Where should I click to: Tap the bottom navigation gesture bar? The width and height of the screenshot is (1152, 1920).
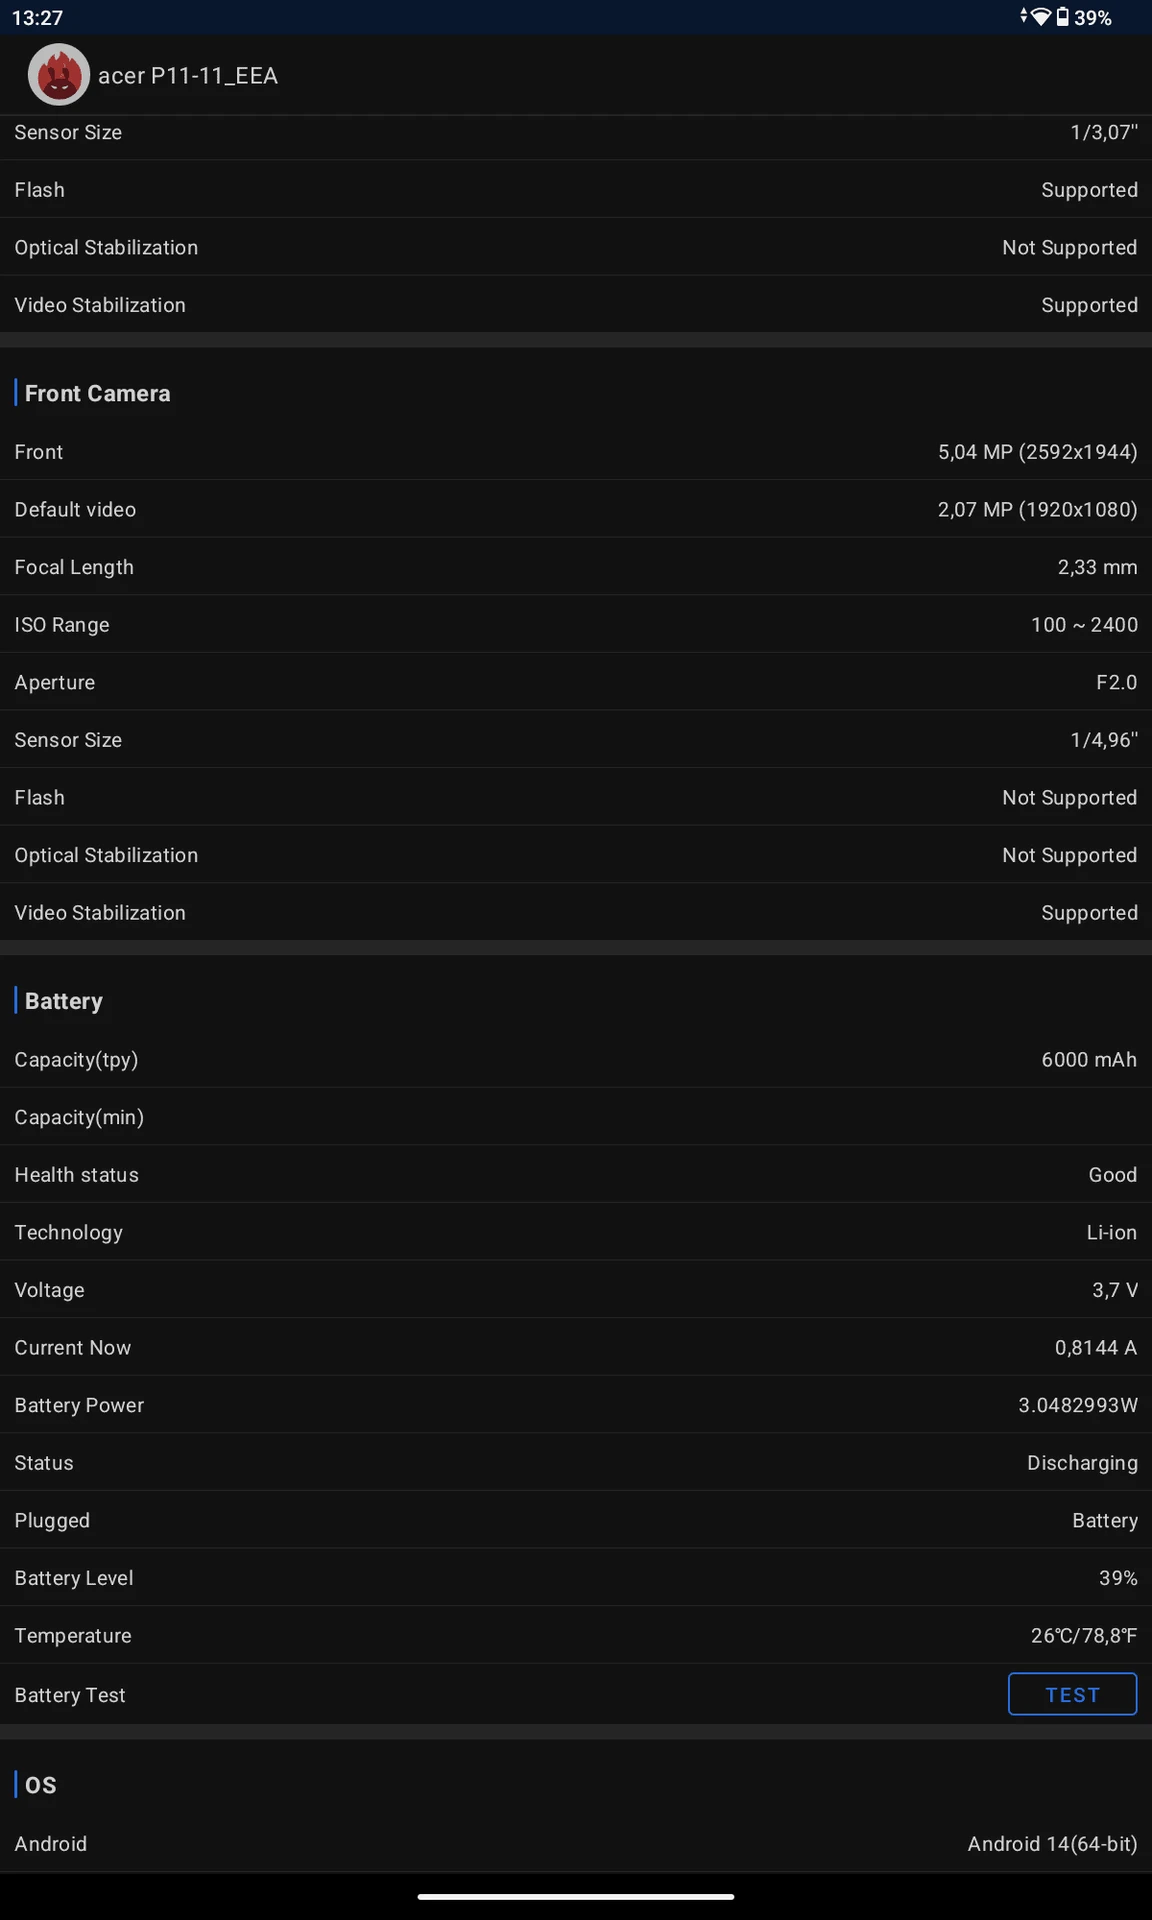(576, 1896)
